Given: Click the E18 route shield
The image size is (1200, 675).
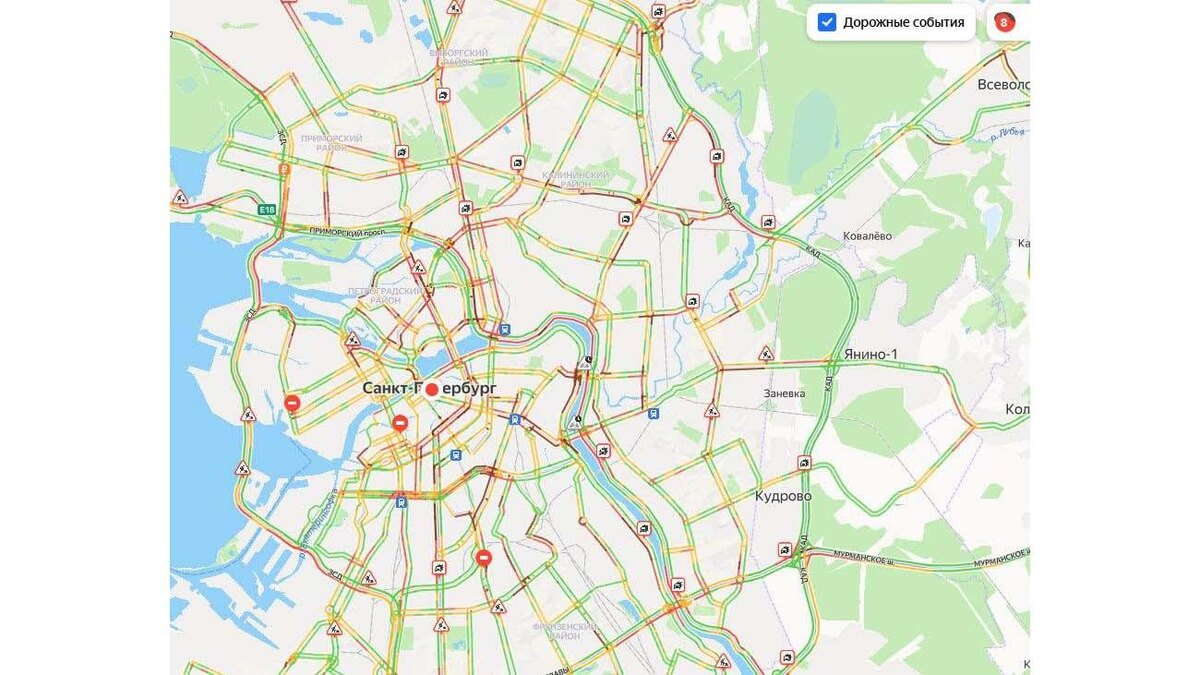Looking at the screenshot, I should 266,210.
